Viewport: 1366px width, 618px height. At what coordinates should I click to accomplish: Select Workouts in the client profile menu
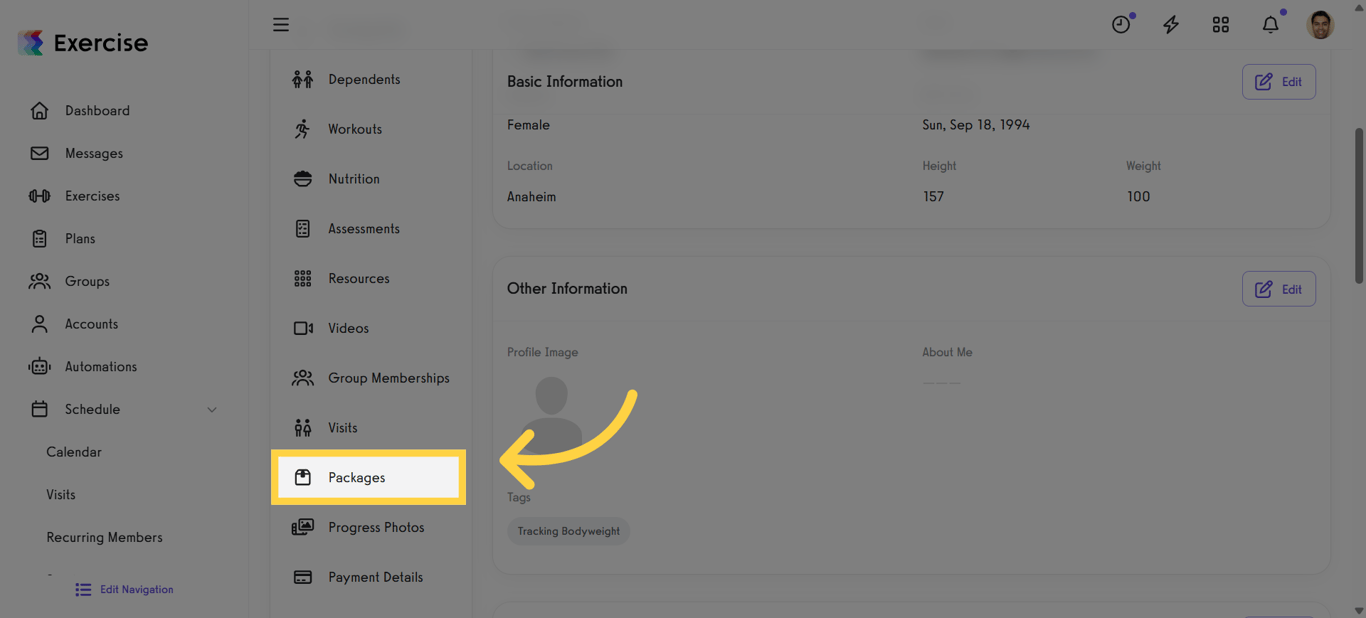(355, 128)
